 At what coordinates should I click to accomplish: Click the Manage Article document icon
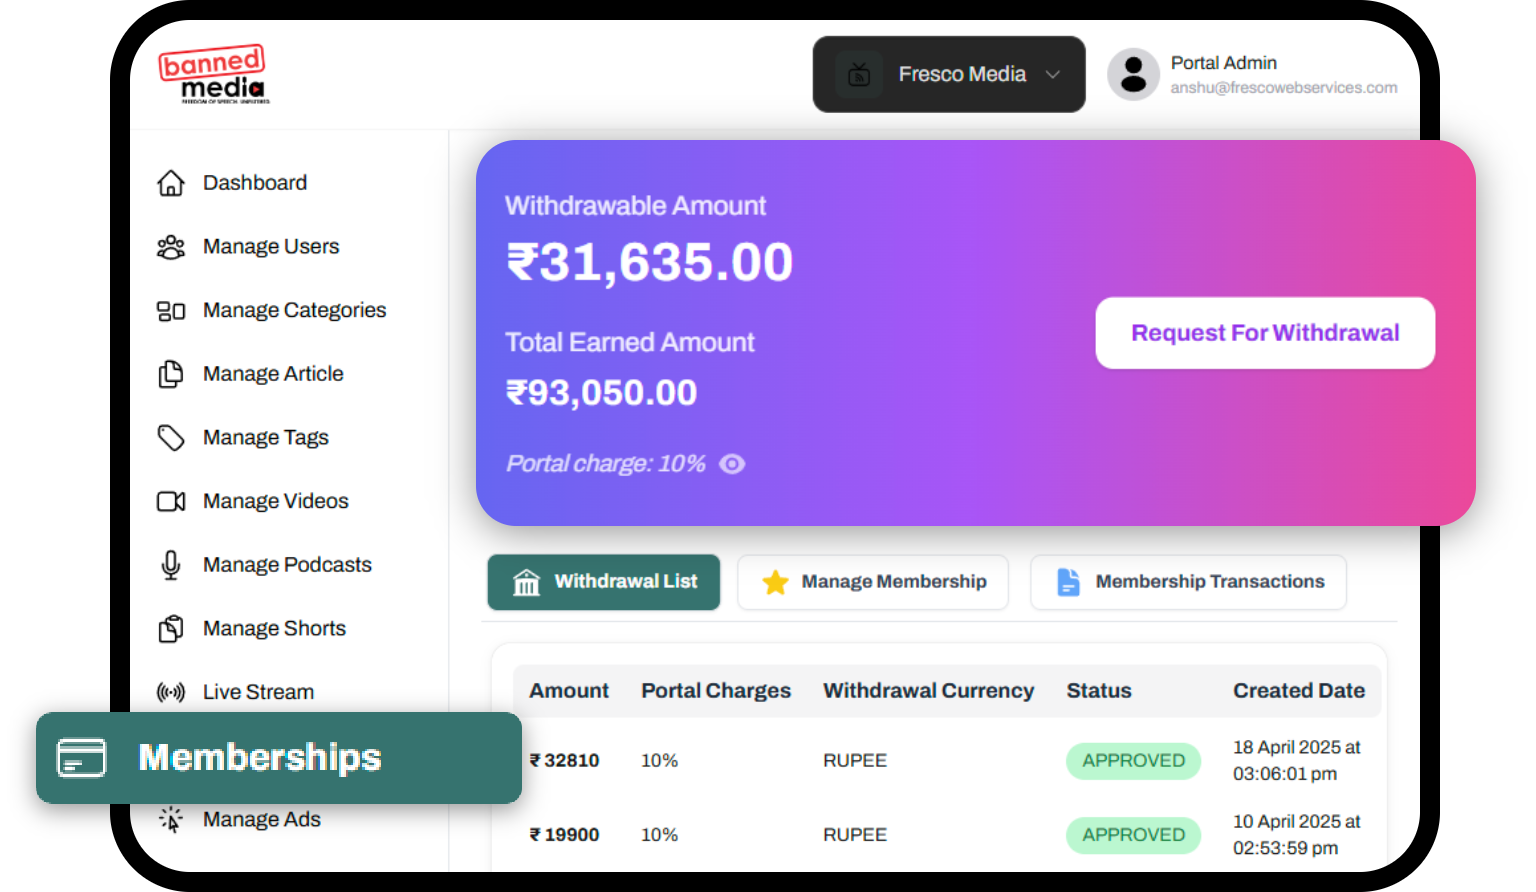tap(171, 373)
